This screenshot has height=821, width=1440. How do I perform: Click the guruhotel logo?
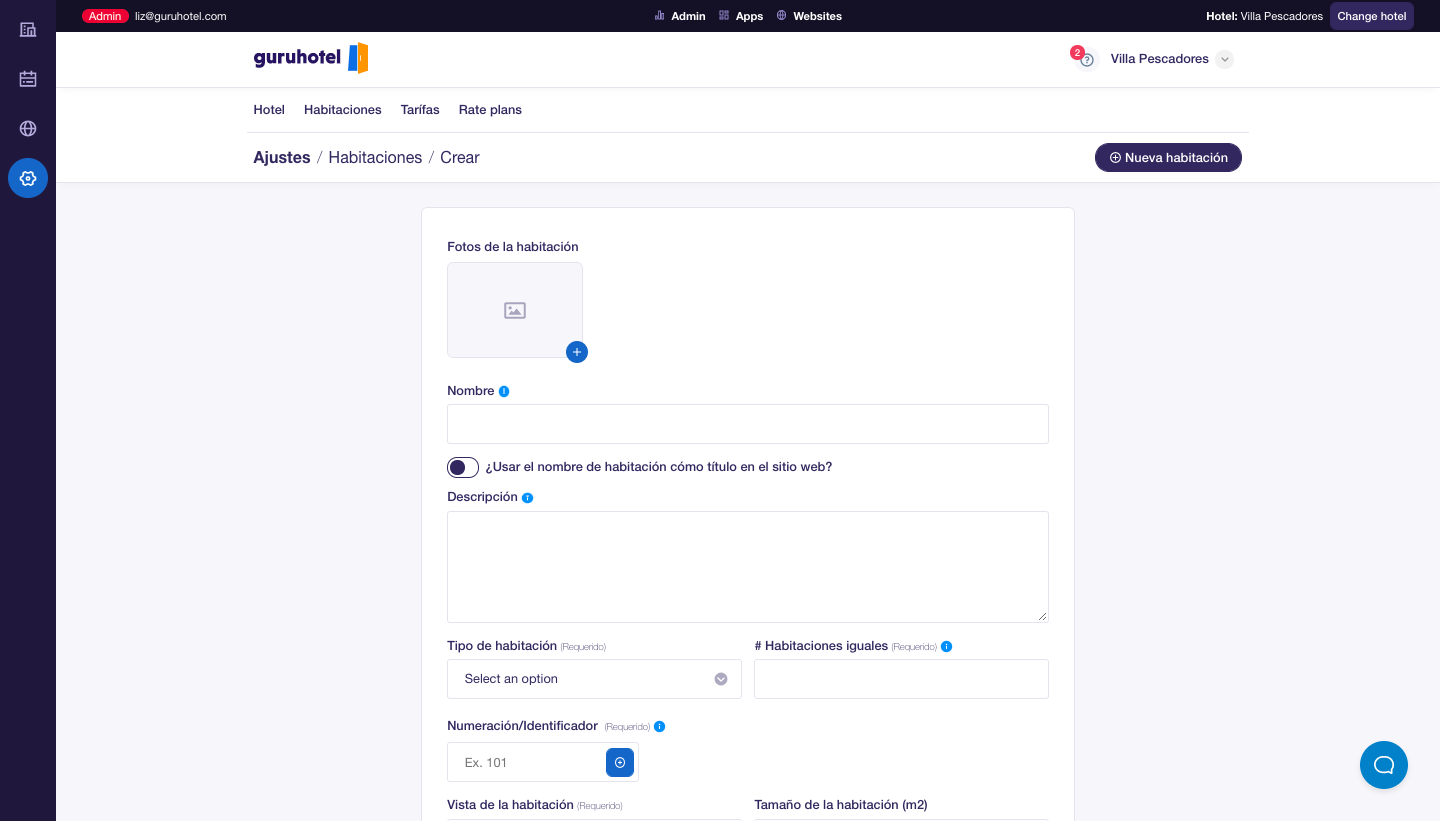pyautogui.click(x=311, y=58)
